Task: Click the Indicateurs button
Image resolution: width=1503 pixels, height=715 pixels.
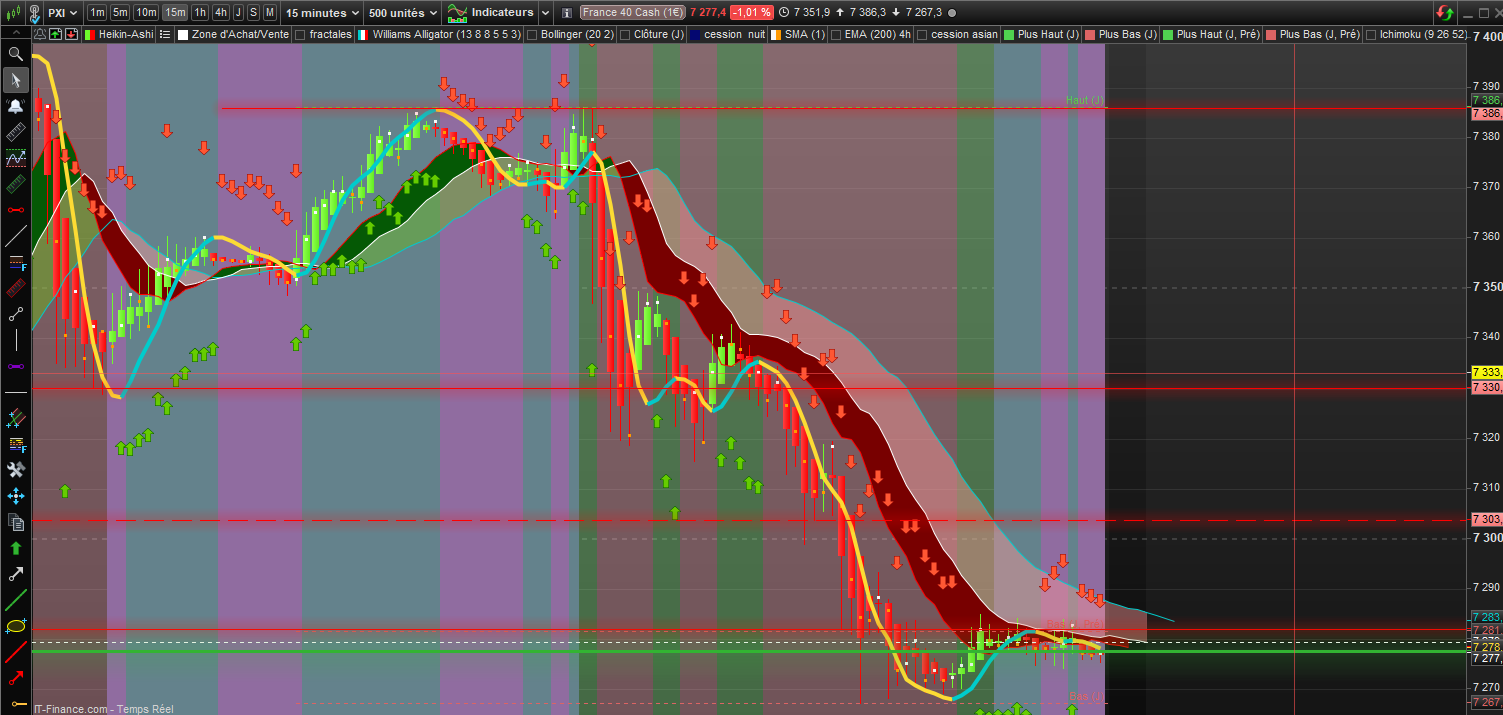Action: pyautogui.click(x=491, y=13)
